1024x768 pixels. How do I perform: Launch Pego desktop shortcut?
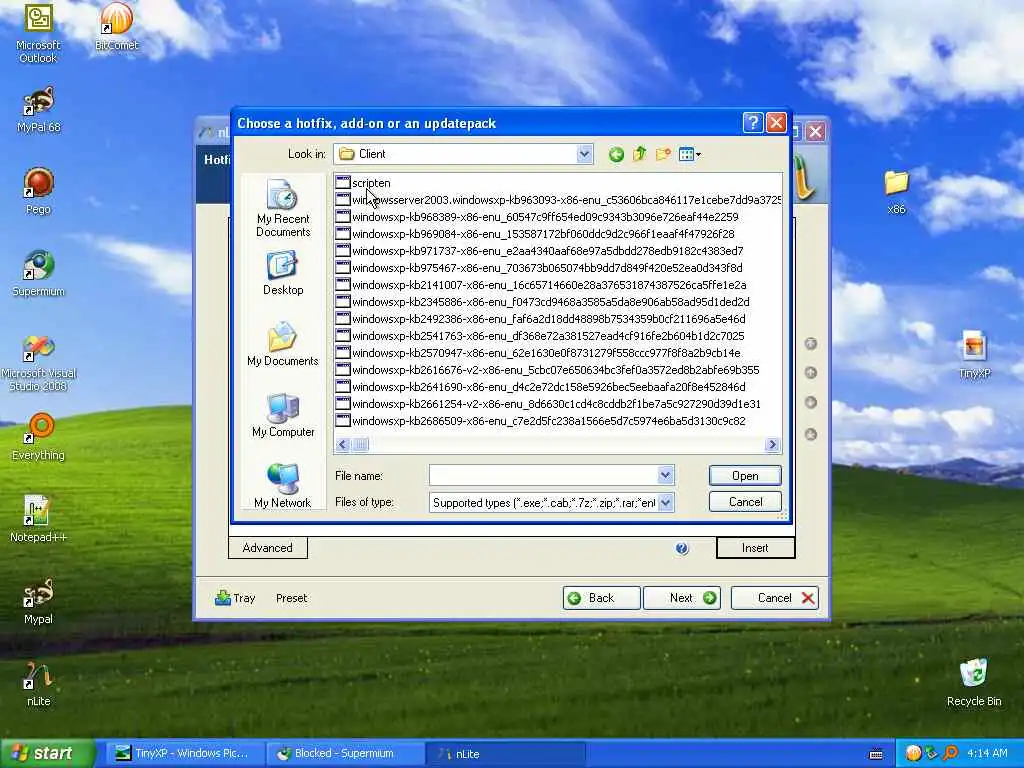tap(39, 191)
